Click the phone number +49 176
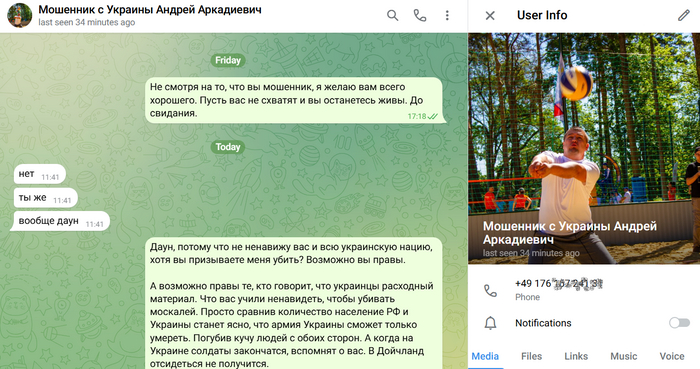This screenshot has height=369, width=700. pos(559,284)
